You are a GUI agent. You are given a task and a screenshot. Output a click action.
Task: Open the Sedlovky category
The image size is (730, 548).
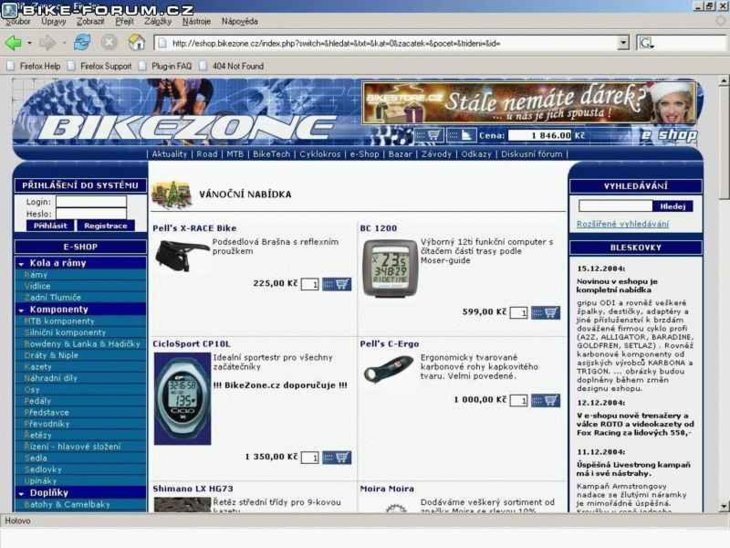point(43,469)
